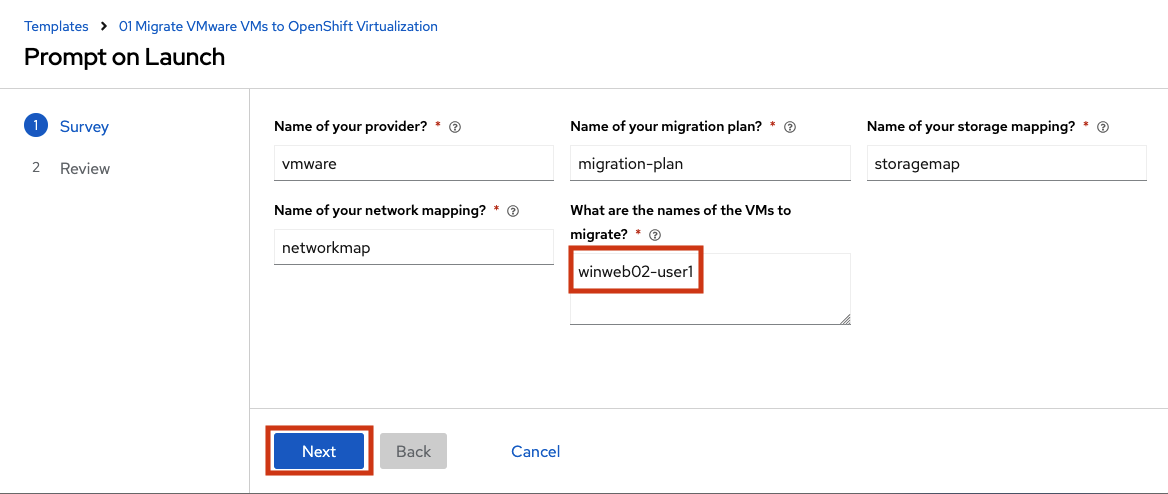Viewport: 1168px width, 494px height.
Task: Open help icon for provider name
Action: click(x=456, y=127)
